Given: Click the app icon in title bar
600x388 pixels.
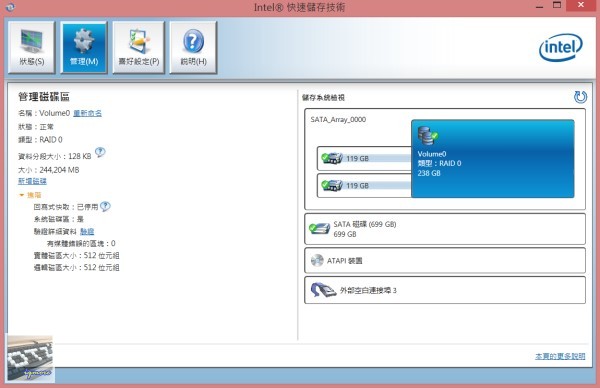Looking at the screenshot, I should 10,7.
